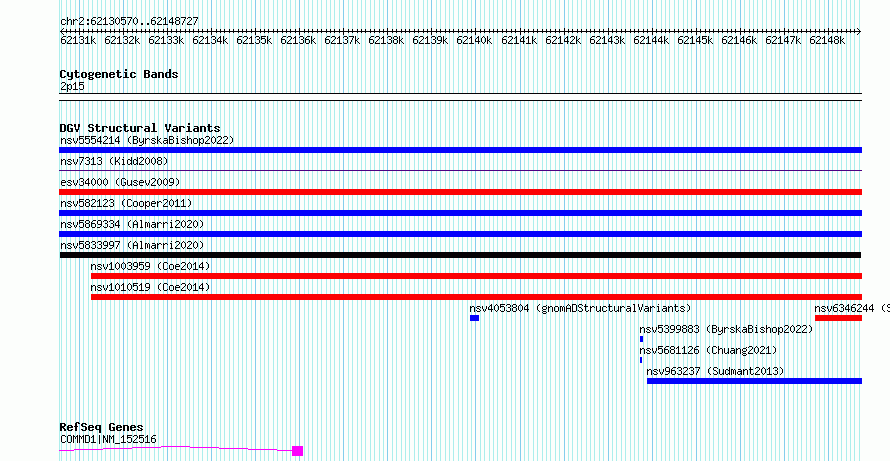Select the nsv7313 Kidd2008 thin variant line
The height and width of the screenshot is (461, 890).
click(460, 170)
